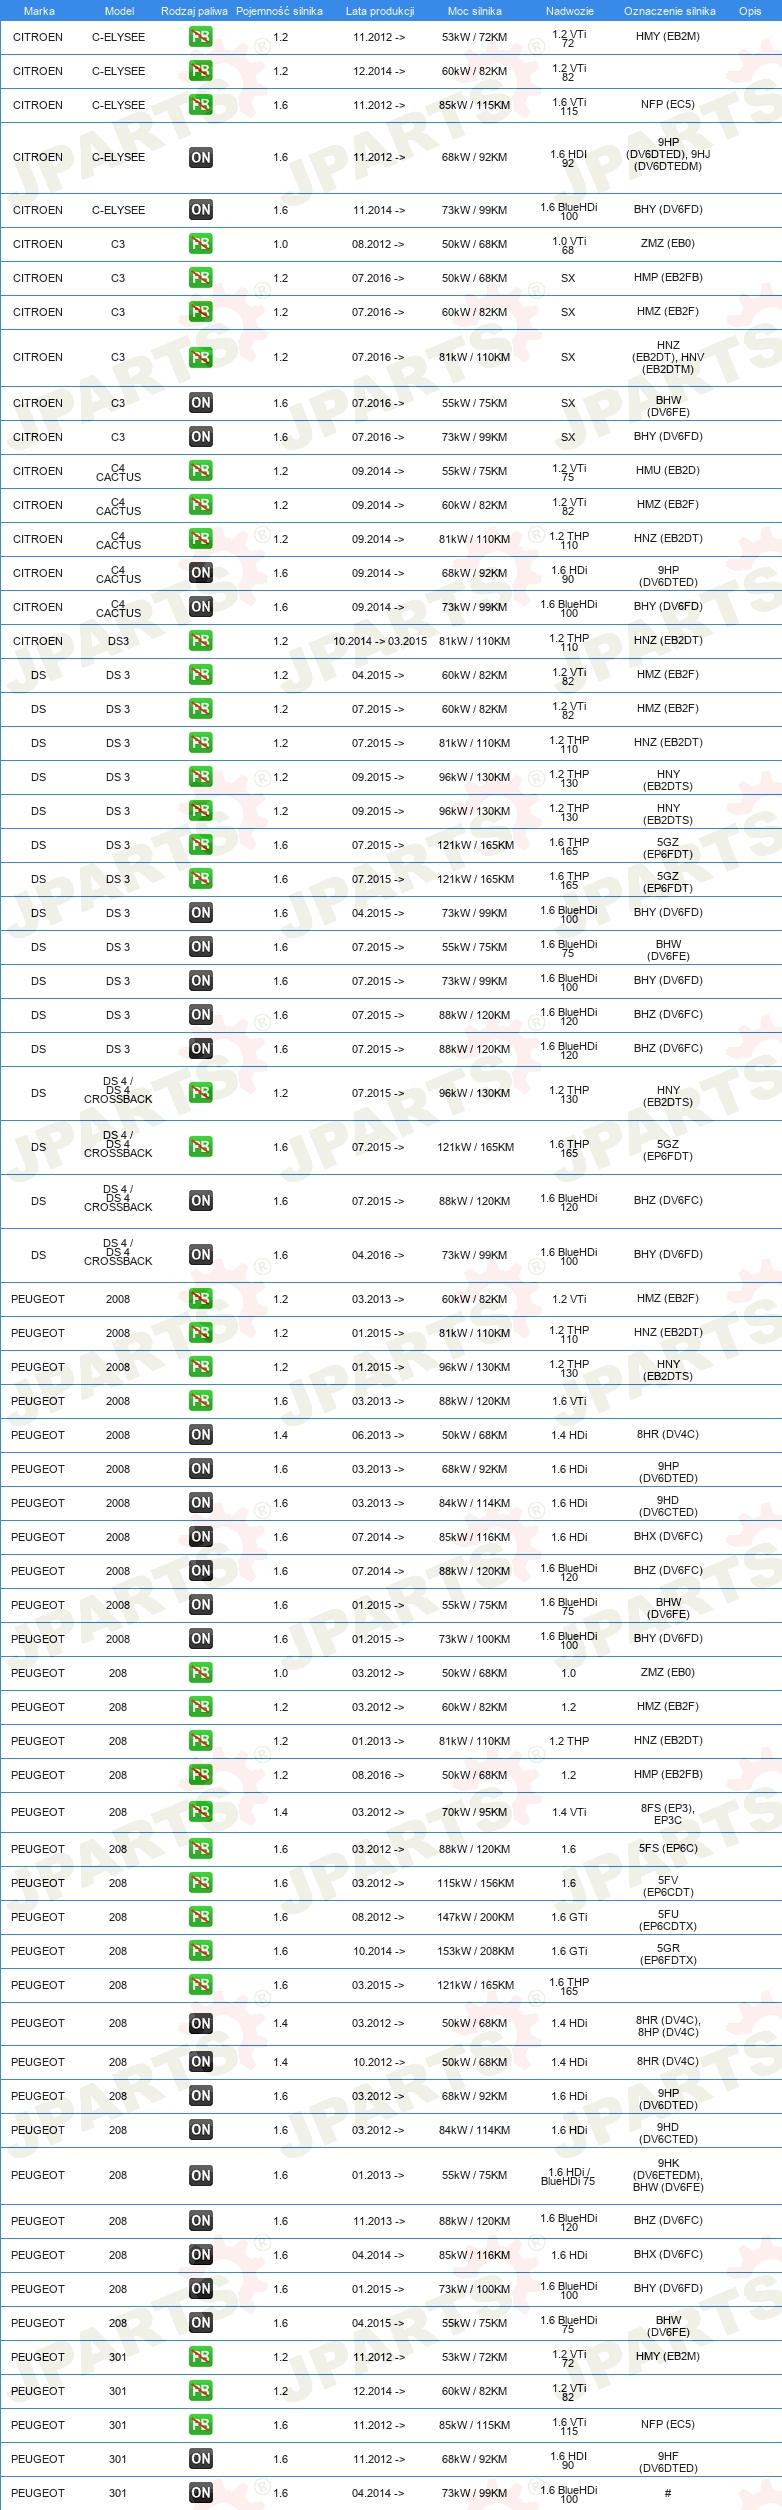Viewport: 782px width, 2510px height.
Task: Click petrol icon in DS 4 Crossback 96kW / 130KM row
Action: pyautogui.click(x=201, y=1093)
